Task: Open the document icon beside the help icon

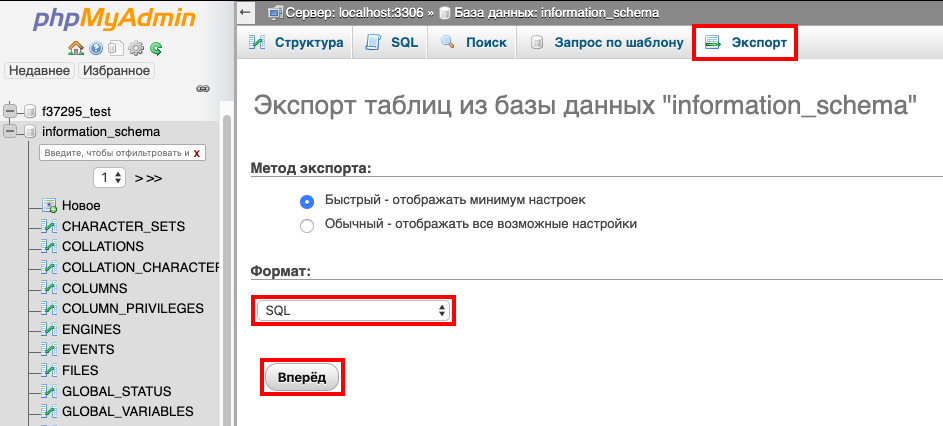Action: (116, 48)
